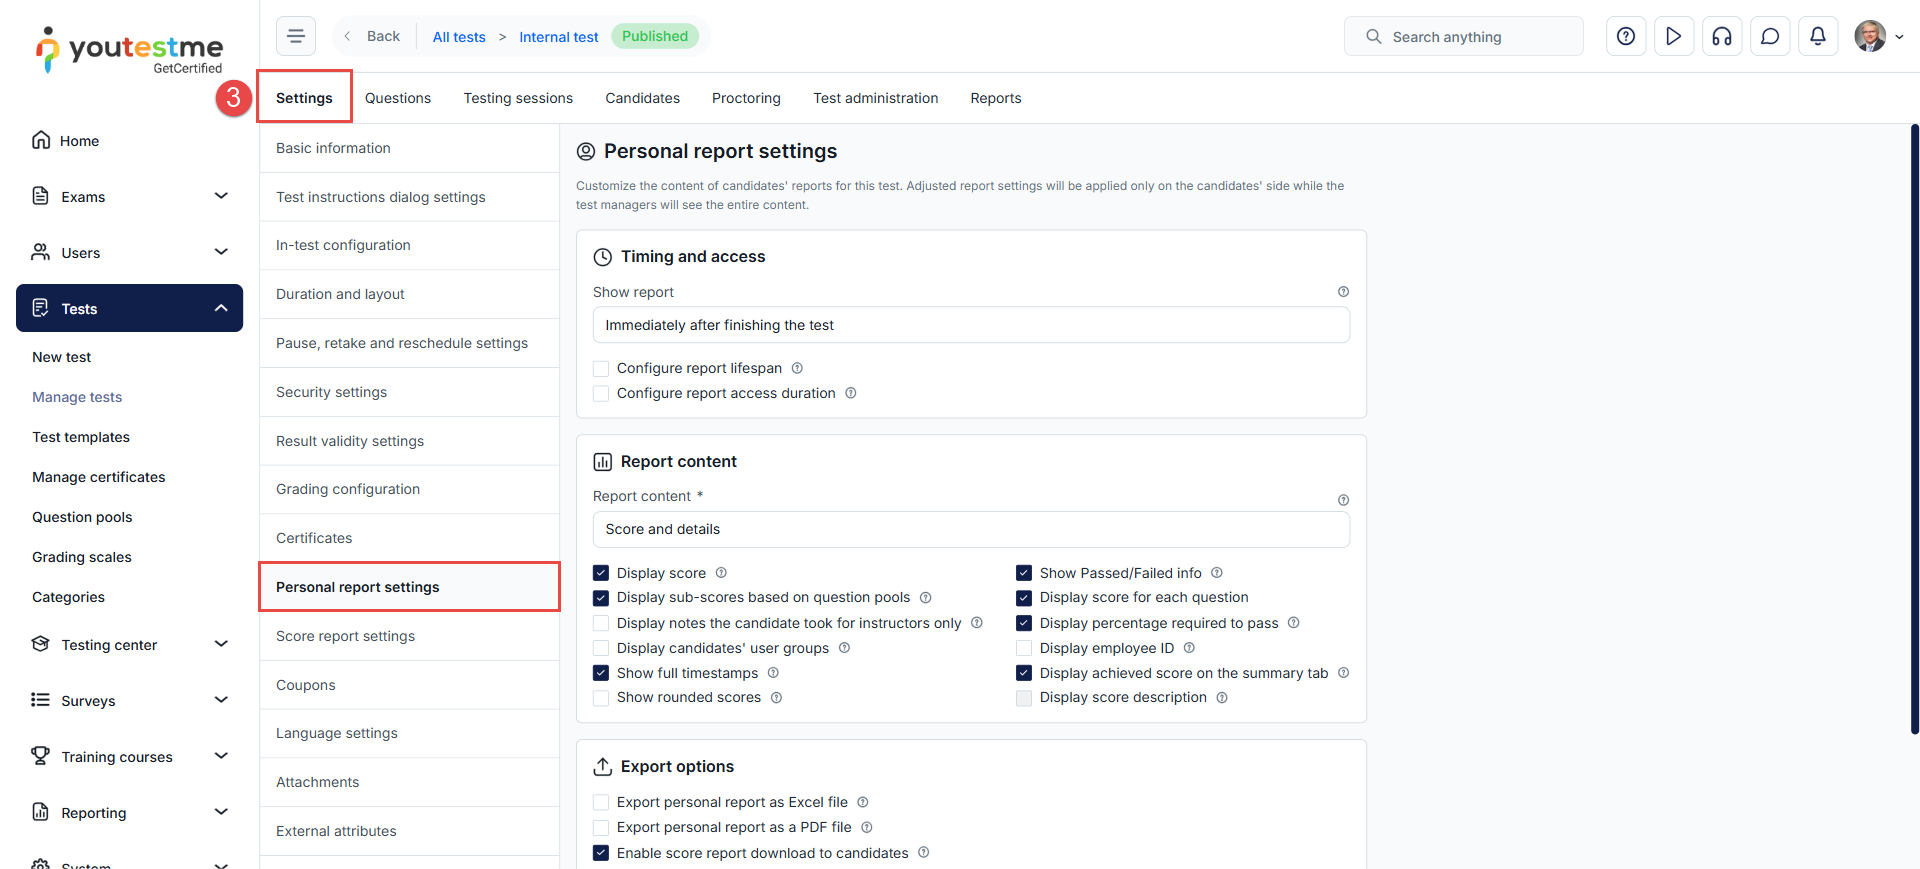Click the page vertical scrollbar
The height and width of the screenshot is (869, 1920).
(1914, 430)
